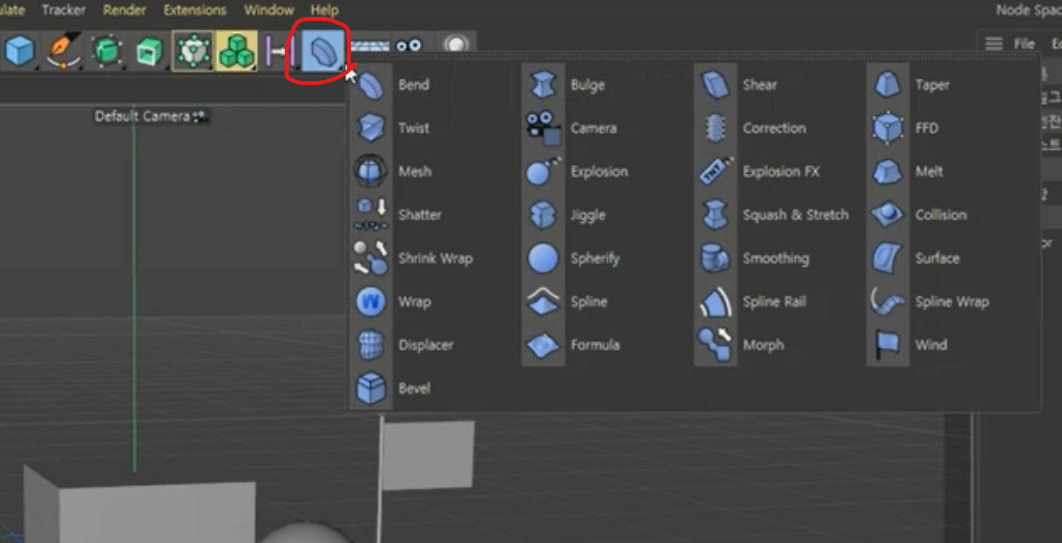The width and height of the screenshot is (1062, 543).
Task: Select the Explosion FX deformer
Action: (759, 172)
